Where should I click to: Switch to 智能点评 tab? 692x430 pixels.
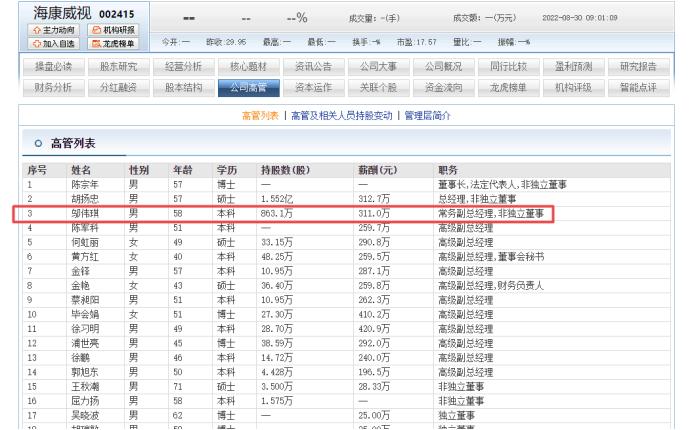point(638,87)
